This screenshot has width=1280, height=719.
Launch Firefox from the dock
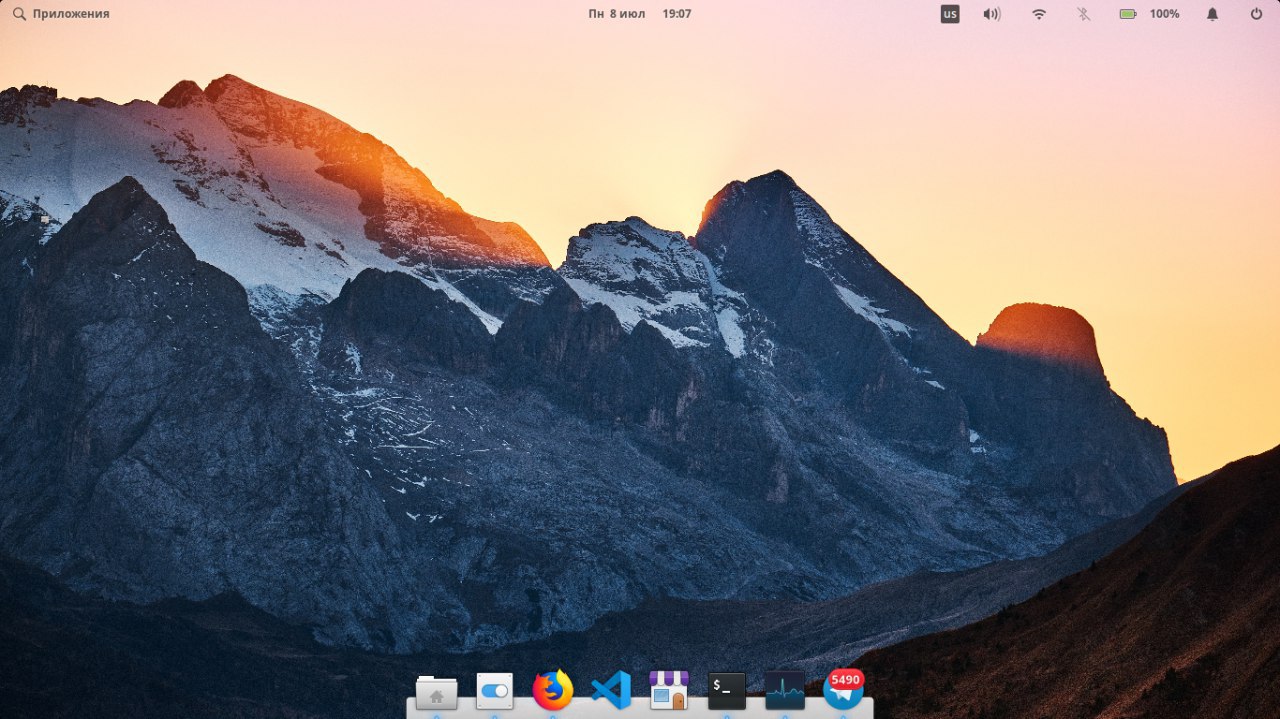pyautogui.click(x=552, y=690)
